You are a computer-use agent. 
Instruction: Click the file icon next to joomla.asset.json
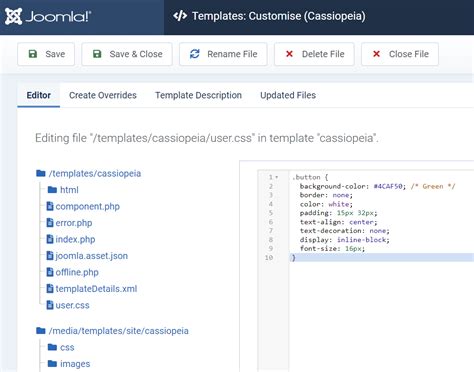[50, 256]
